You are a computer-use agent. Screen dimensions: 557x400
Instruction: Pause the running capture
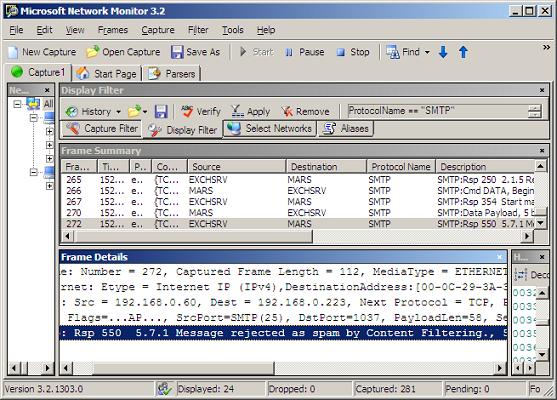coord(305,52)
